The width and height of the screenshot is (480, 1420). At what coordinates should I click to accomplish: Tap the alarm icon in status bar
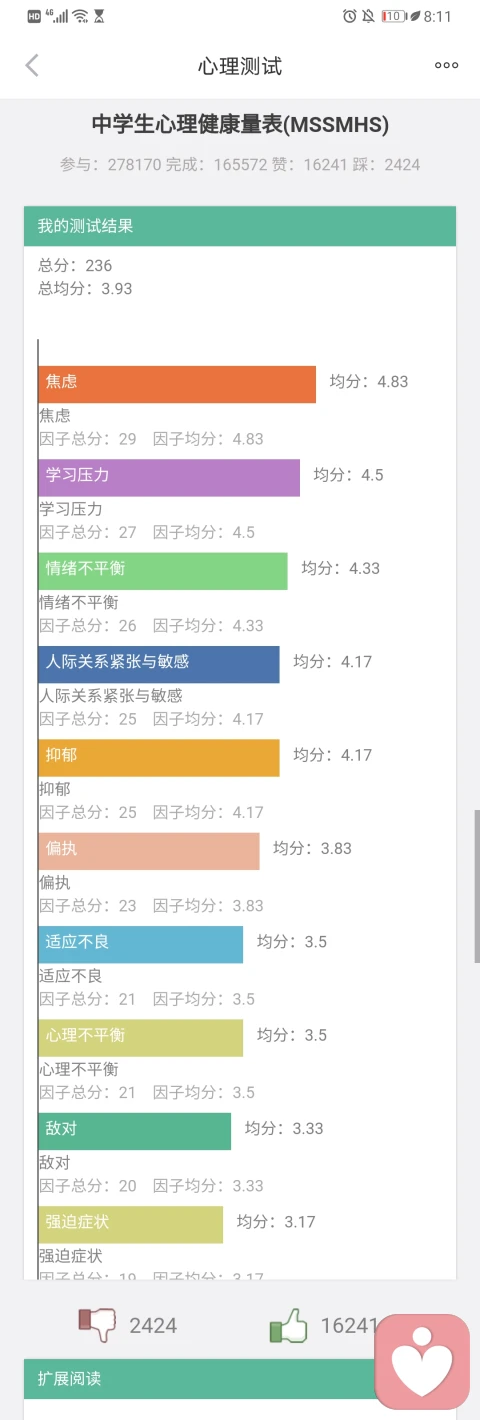(349, 16)
